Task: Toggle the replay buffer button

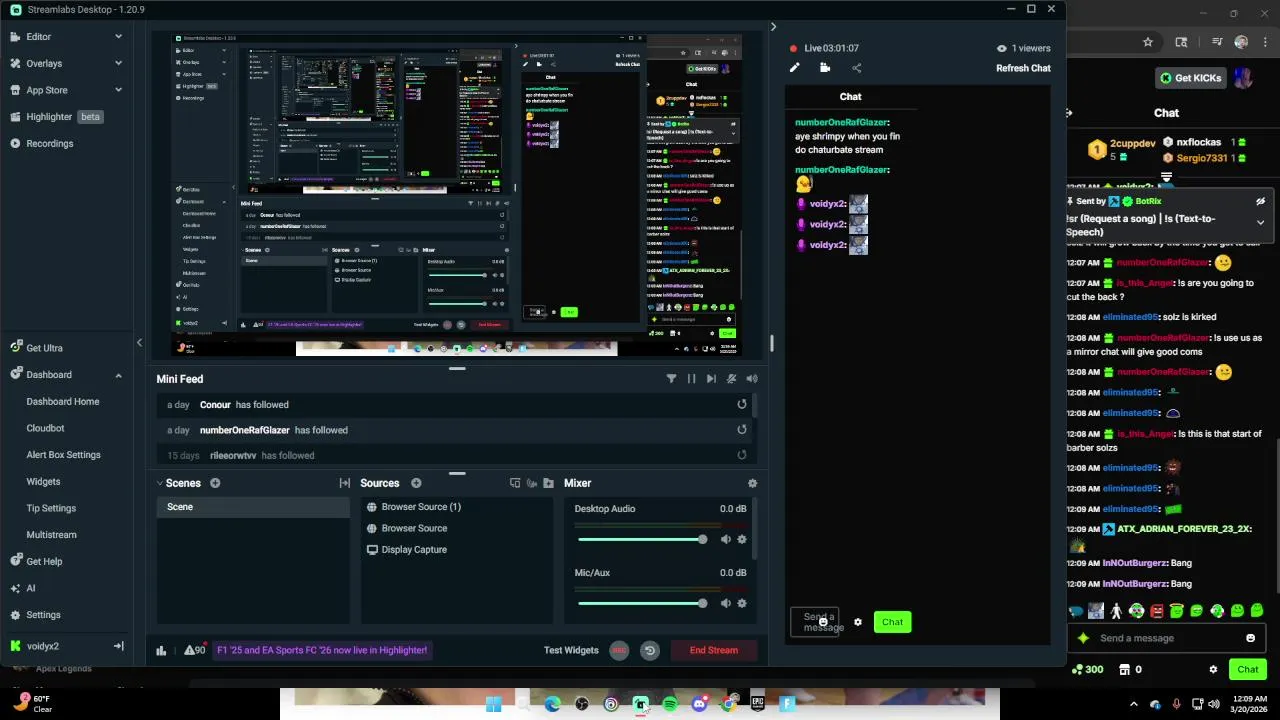Action: pyautogui.click(x=650, y=650)
